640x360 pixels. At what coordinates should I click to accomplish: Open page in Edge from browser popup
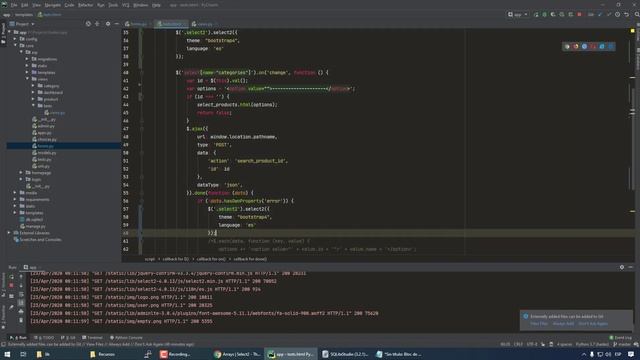point(611,47)
